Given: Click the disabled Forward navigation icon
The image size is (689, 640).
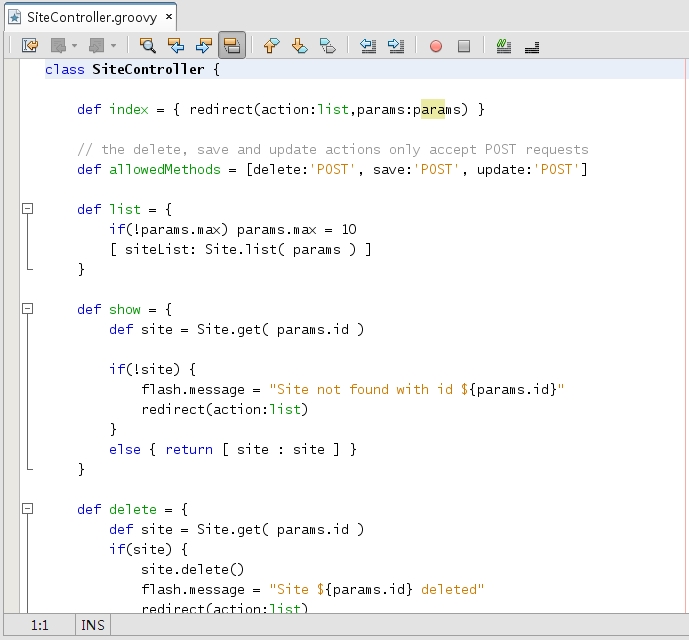Looking at the screenshot, I should (97, 45).
